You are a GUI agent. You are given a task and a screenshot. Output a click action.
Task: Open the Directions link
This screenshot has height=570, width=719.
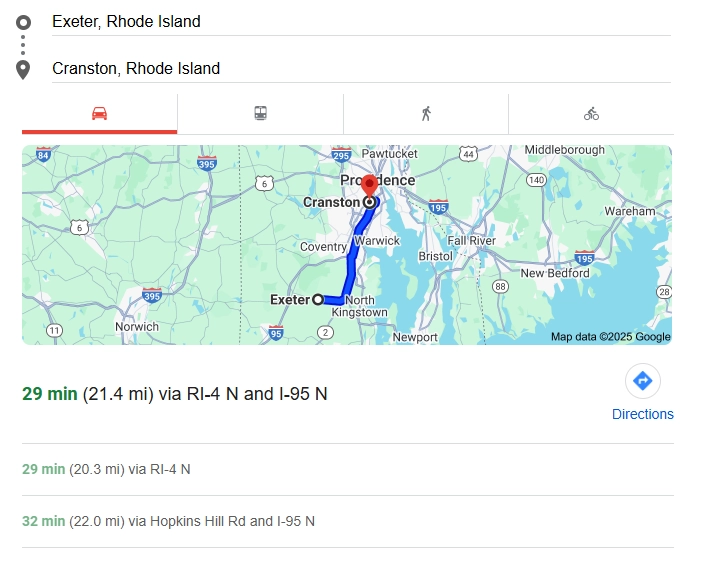click(x=643, y=414)
